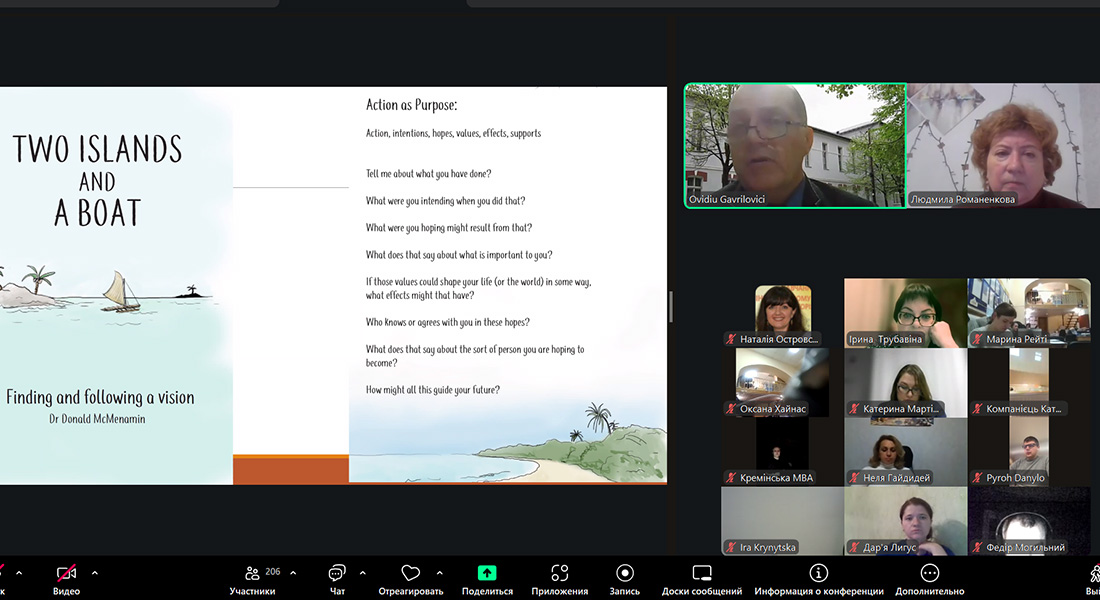
Task: Click Ірина Трубавіна's participant video tile
Action: [905, 312]
